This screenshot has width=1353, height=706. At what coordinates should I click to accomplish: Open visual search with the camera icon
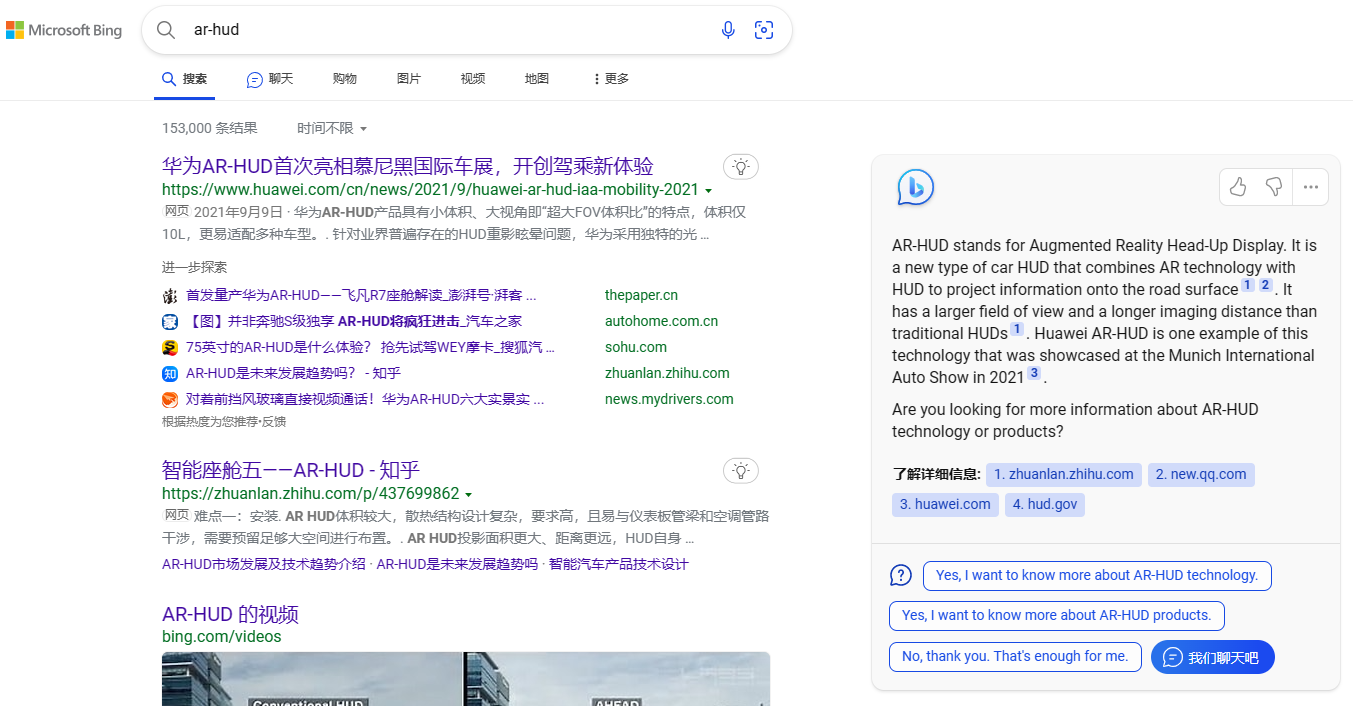[x=764, y=30]
